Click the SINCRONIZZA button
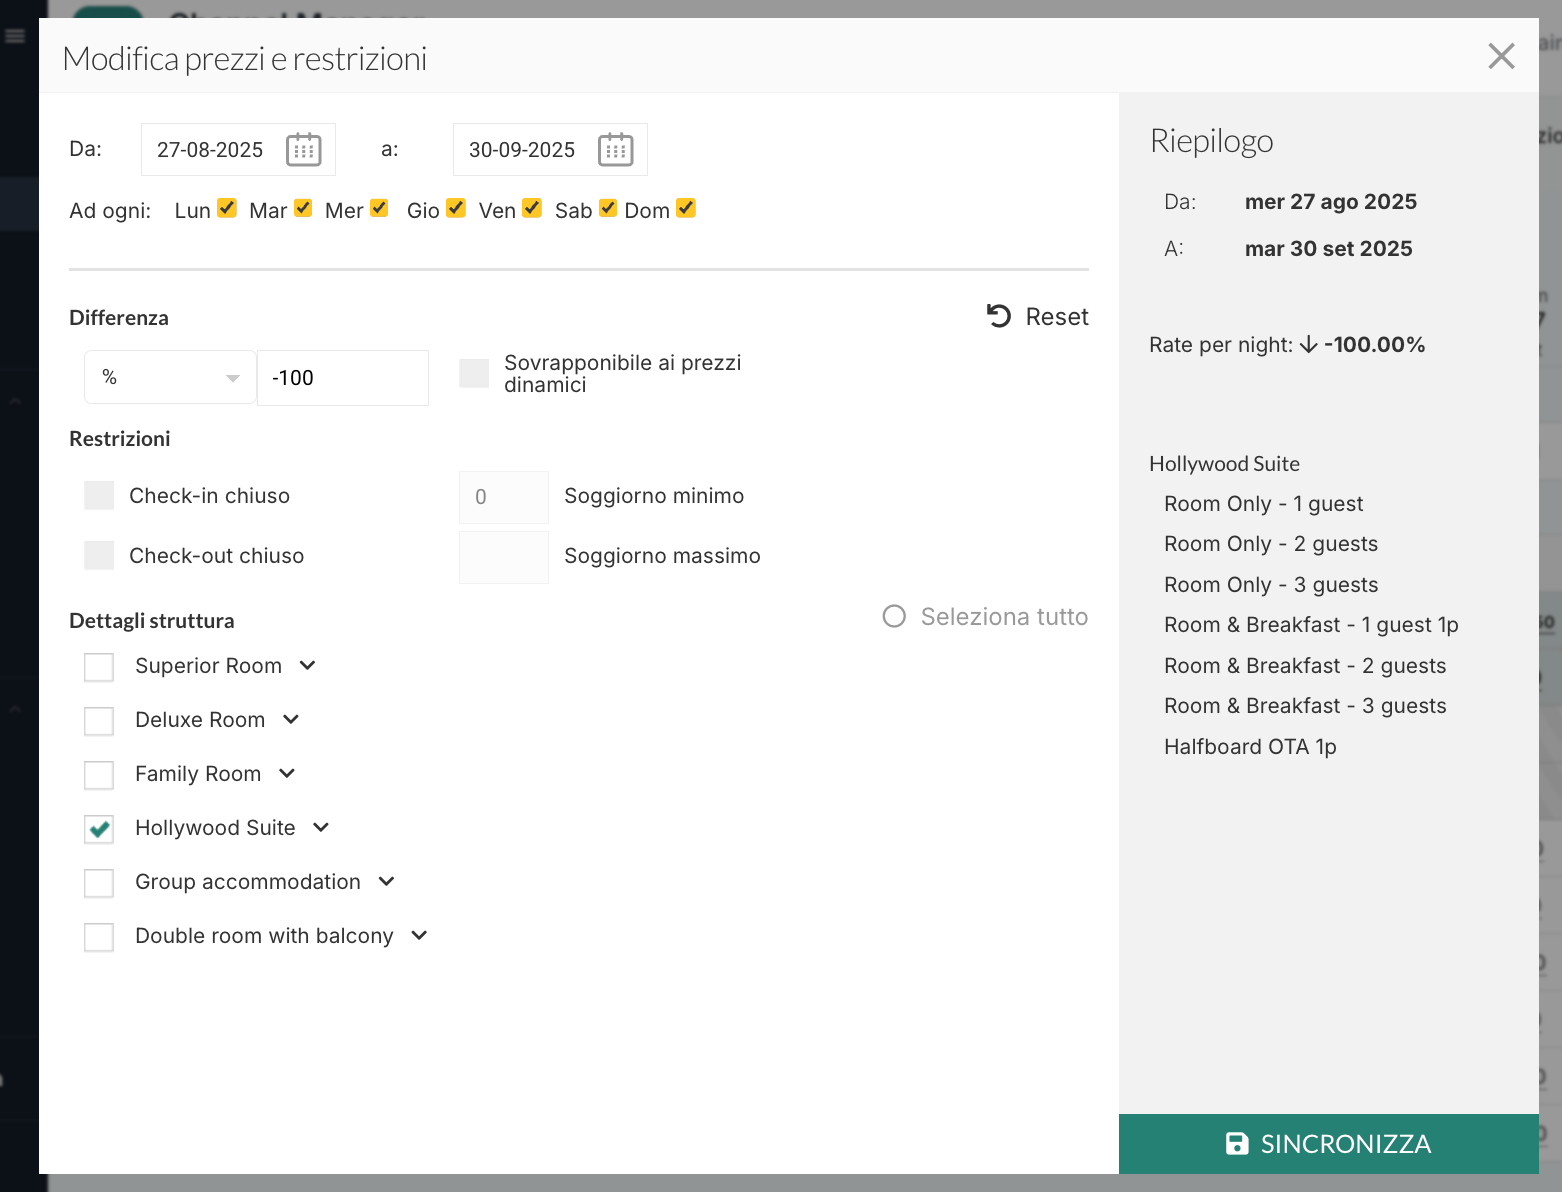Viewport: 1562px width, 1192px height. click(x=1329, y=1144)
